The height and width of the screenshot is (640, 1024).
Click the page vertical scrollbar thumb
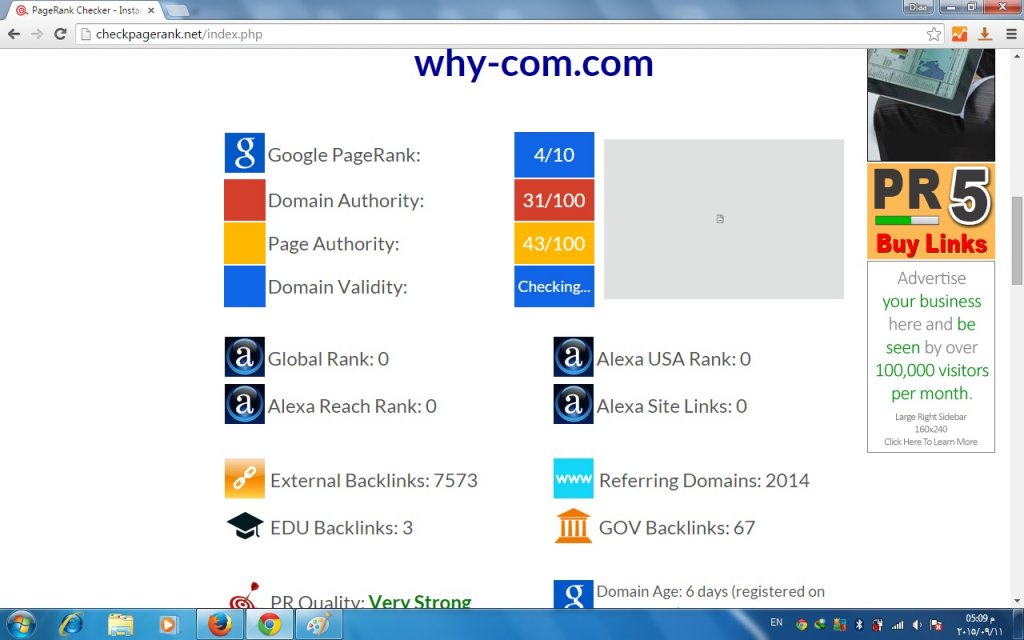pyautogui.click(x=1017, y=240)
